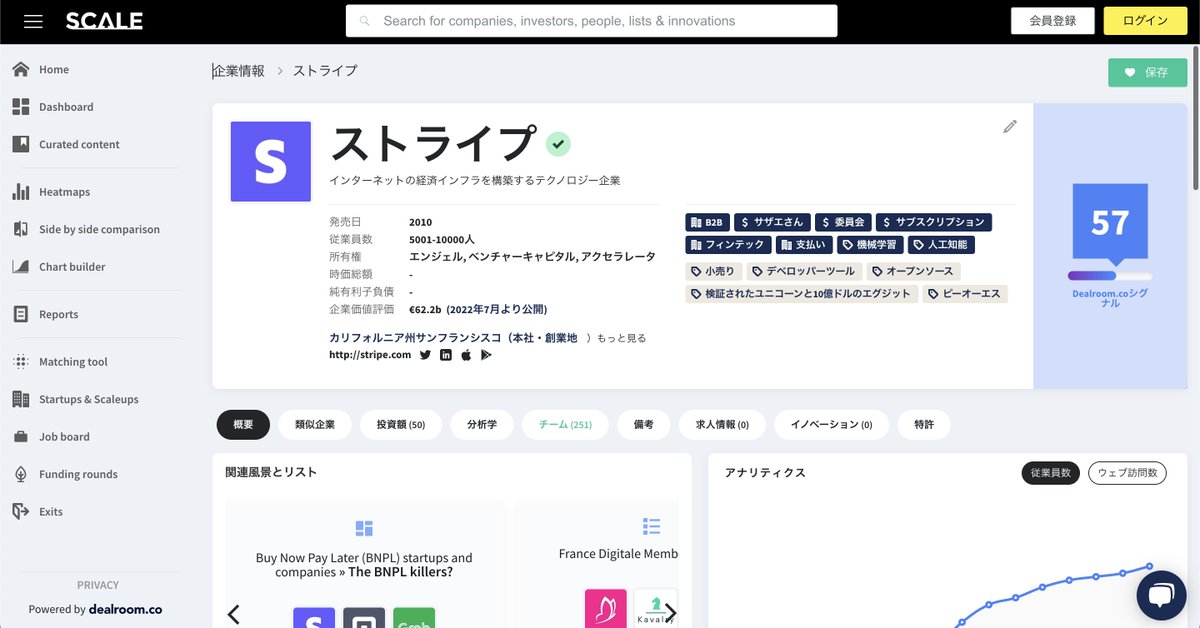Open the BNPL killers list card
The width and height of the screenshot is (1200, 628).
(364, 565)
